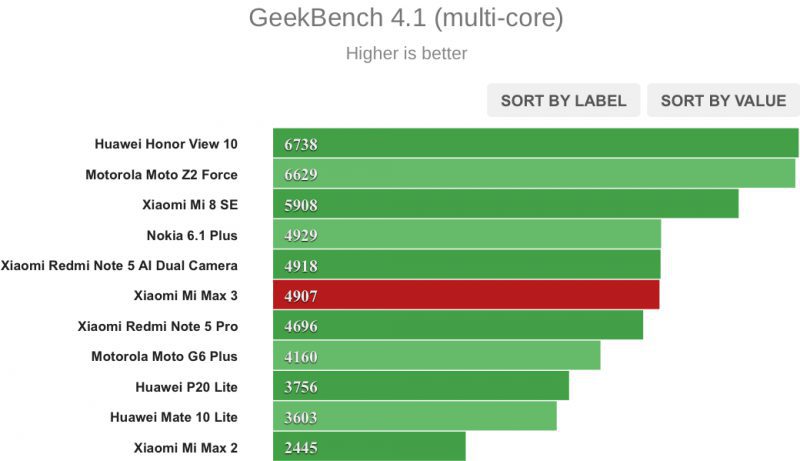Click the Motorola Moto G6 Plus label
Image resolution: width=800 pixels, height=461 pixels.
(x=164, y=356)
